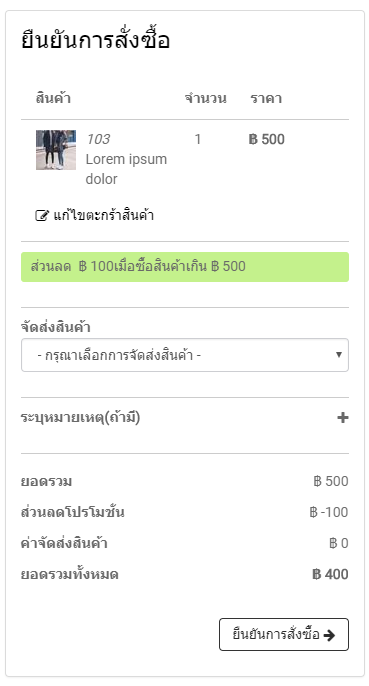Click the item price ฿ 500
Screen dimensions: 369x686
coord(267,139)
